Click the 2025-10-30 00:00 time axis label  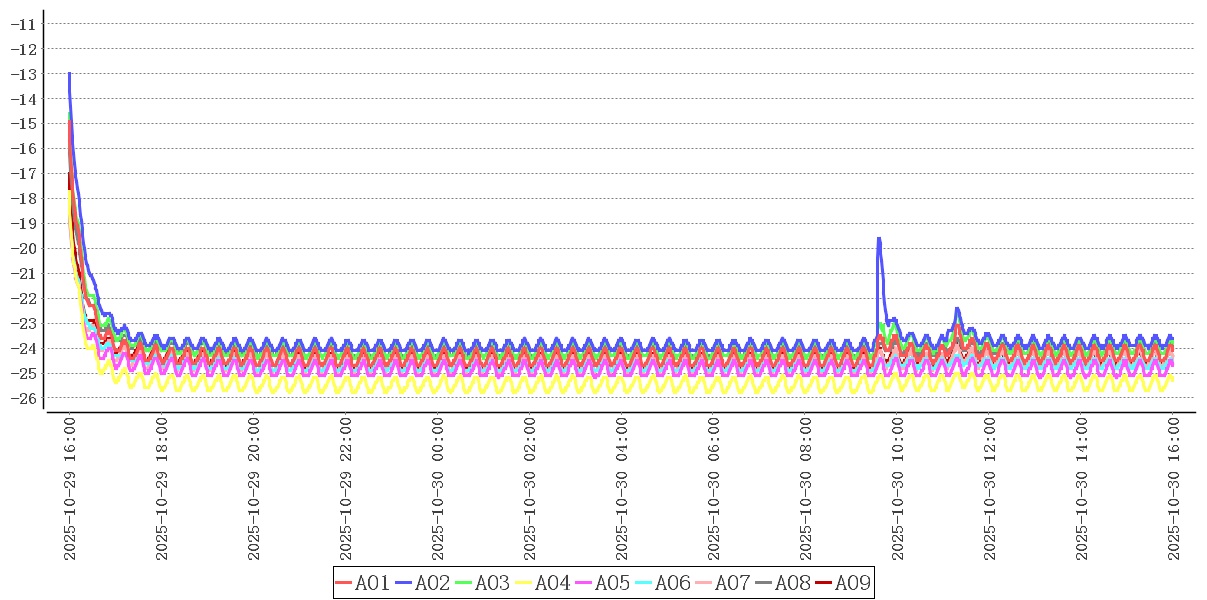[438, 490]
